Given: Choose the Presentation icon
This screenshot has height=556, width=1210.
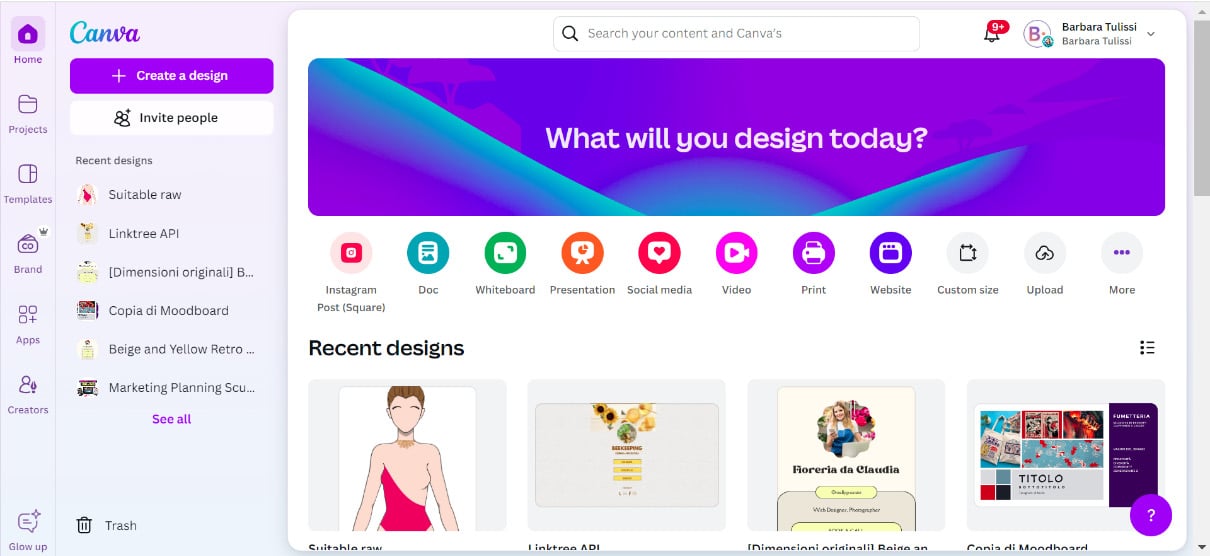Looking at the screenshot, I should tap(582, 253).
